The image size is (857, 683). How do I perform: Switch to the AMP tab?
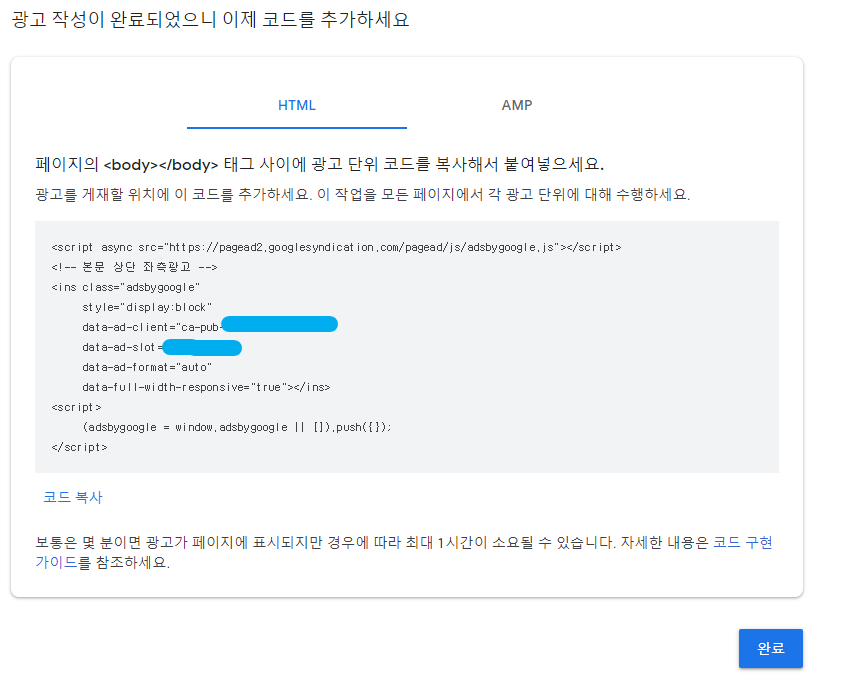[517, 105]
